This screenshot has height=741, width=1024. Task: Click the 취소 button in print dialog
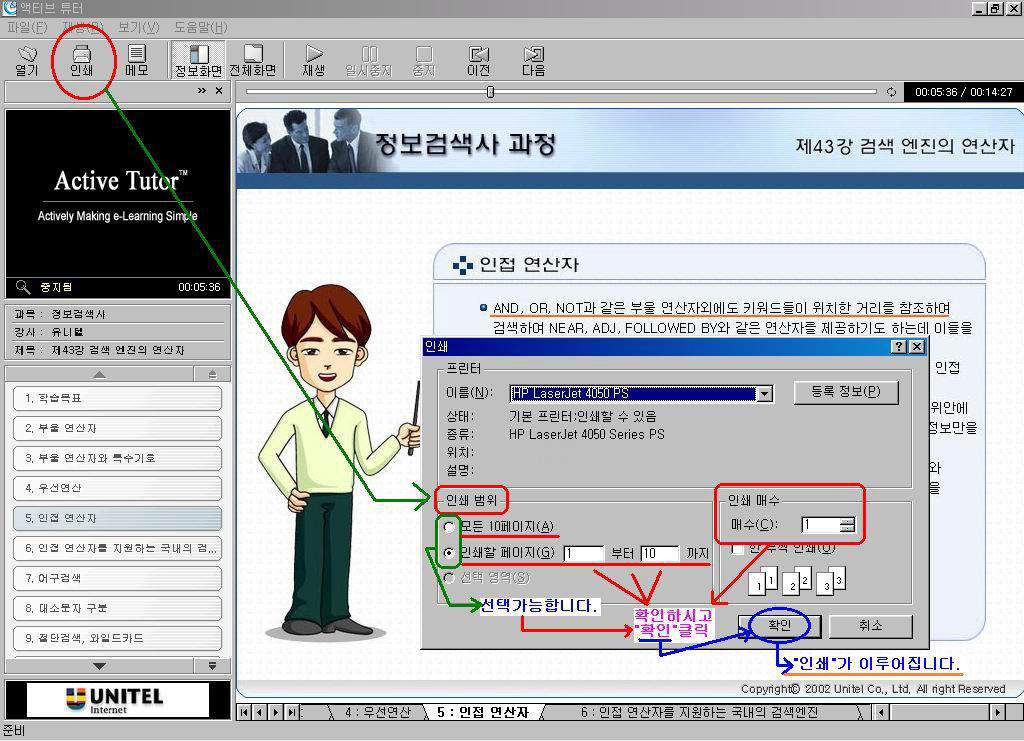870,626
